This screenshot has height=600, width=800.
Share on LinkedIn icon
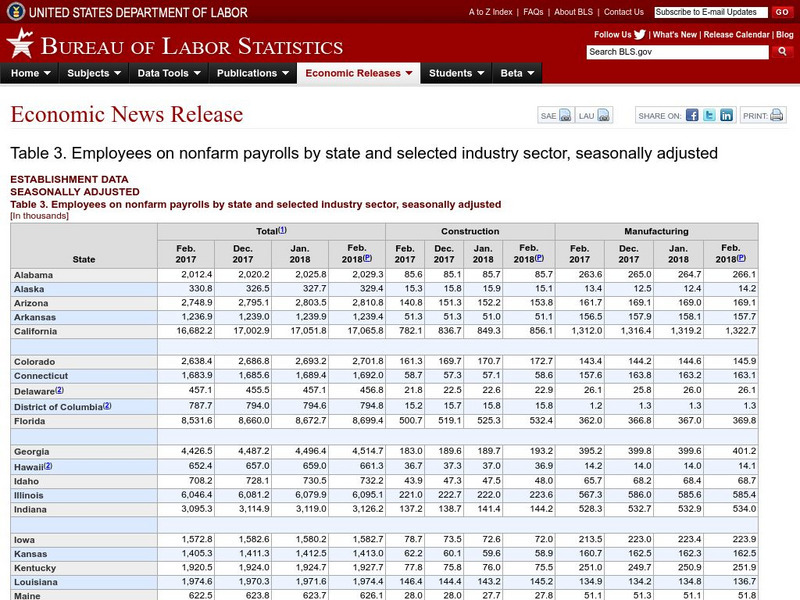point(726,115)
